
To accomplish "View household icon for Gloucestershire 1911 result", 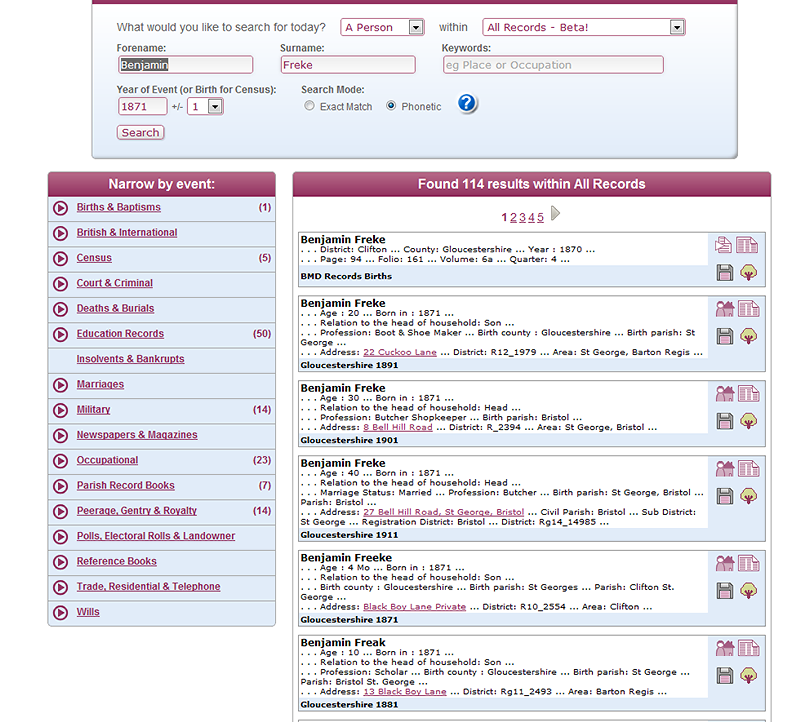I will [x=724, y=468].
